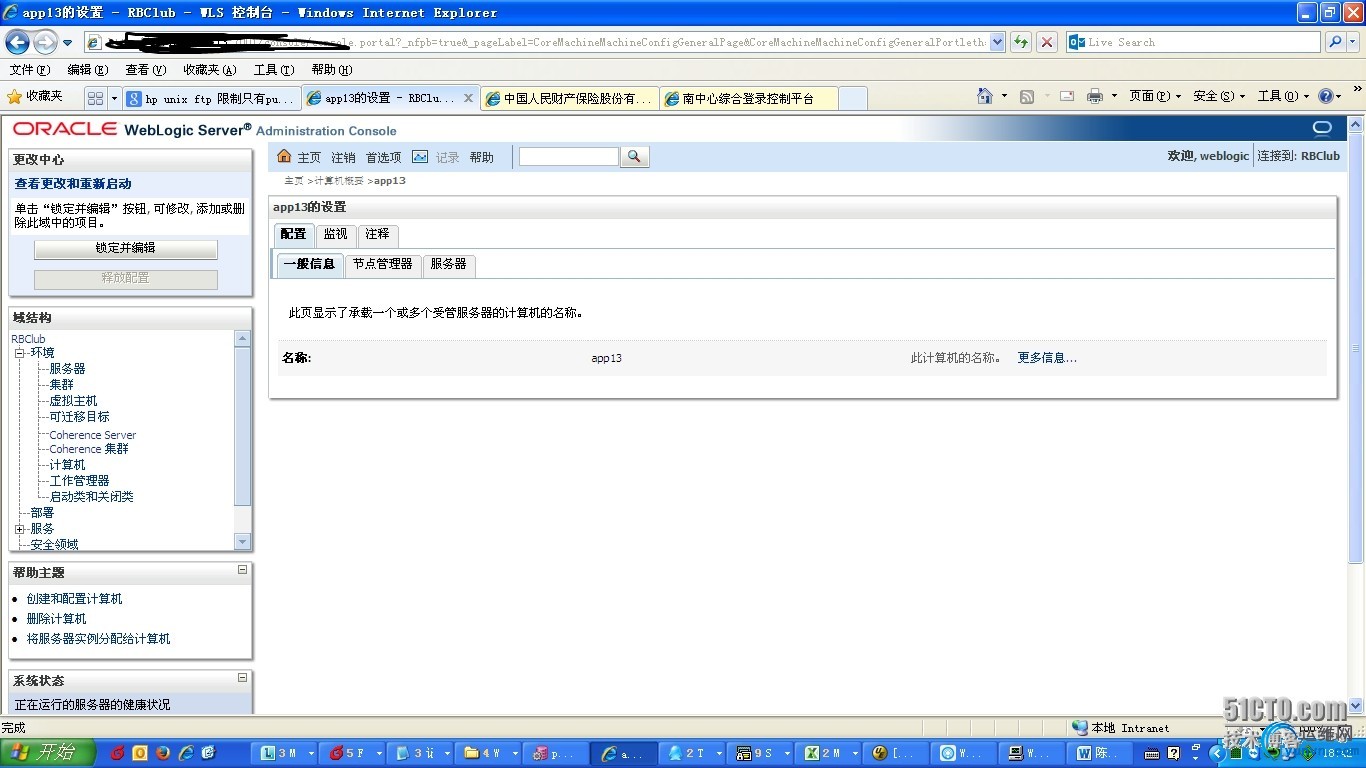Open 虚拟主机 in the domain tree

click(74, 401)
